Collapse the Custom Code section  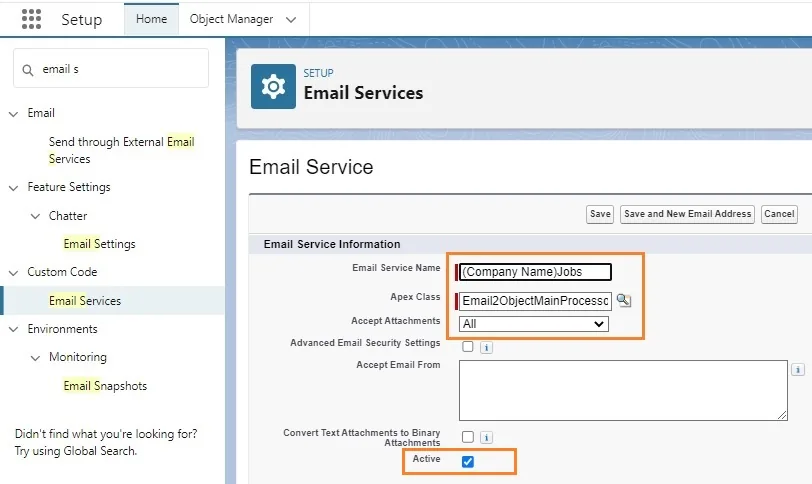(14, 272)
